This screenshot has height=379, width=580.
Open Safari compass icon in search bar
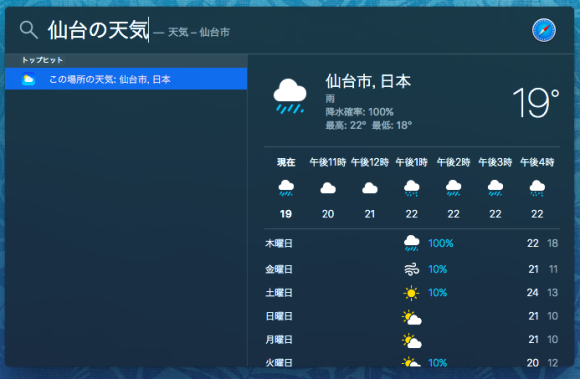544,30
